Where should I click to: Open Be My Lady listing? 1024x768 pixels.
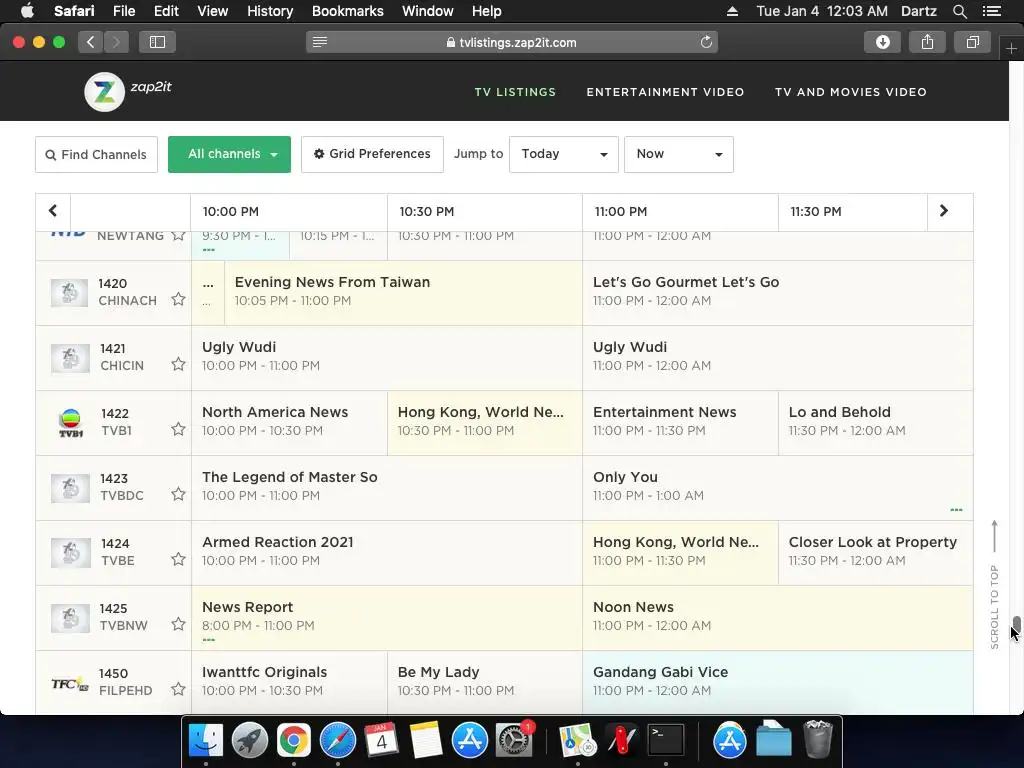tap(485, 681)
